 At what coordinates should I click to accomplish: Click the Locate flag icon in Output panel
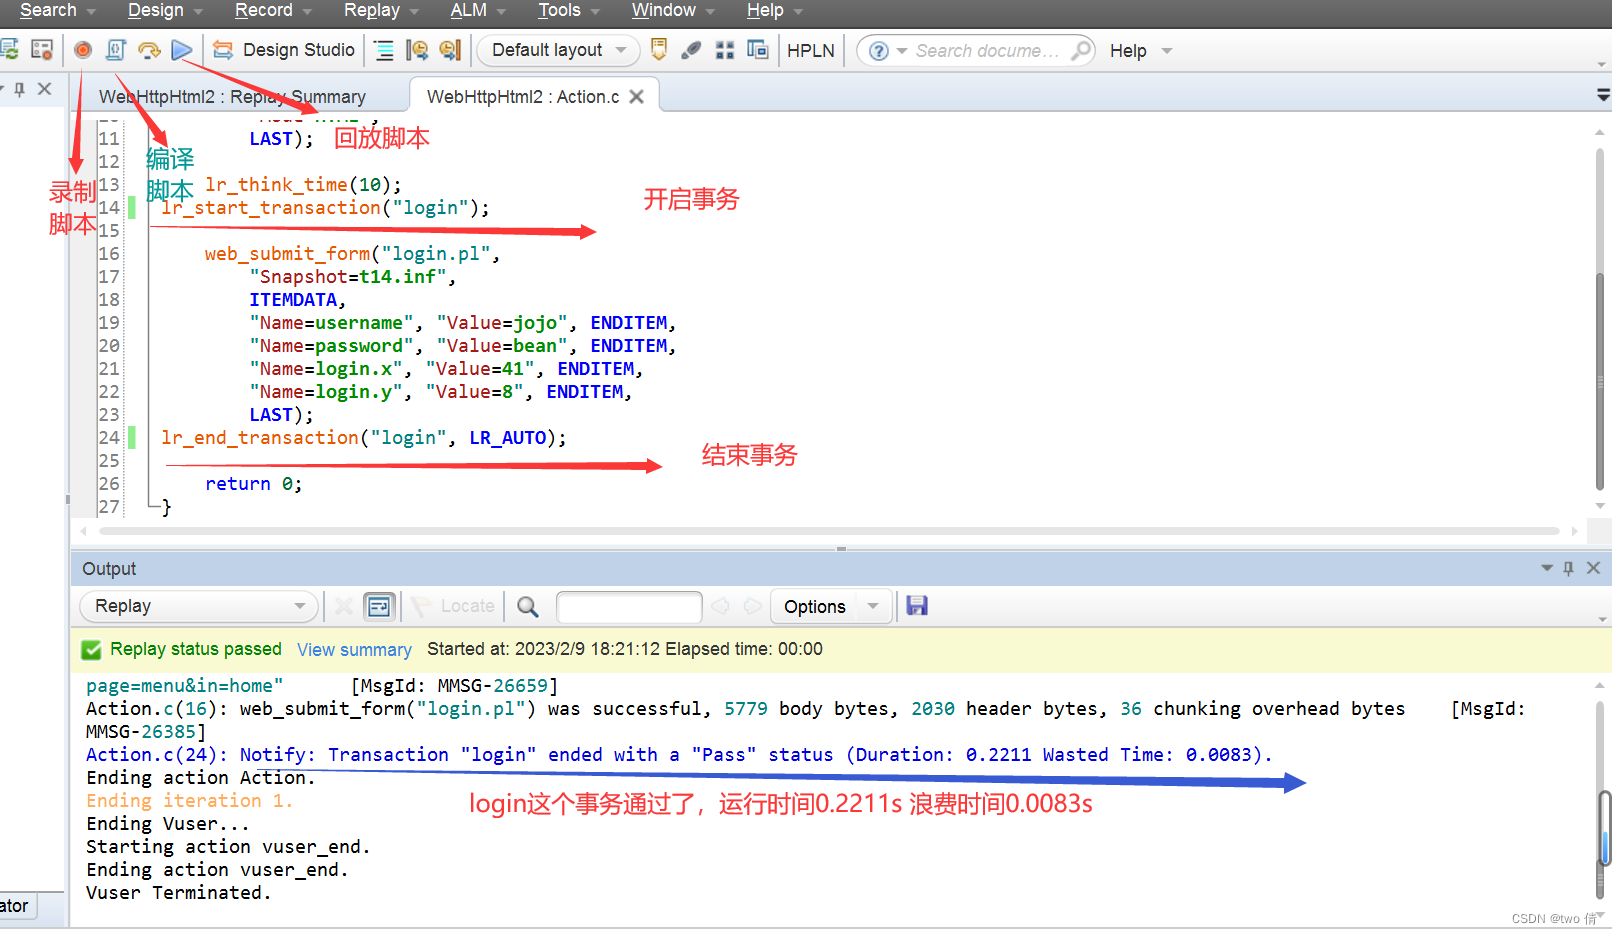coord(423,606)
